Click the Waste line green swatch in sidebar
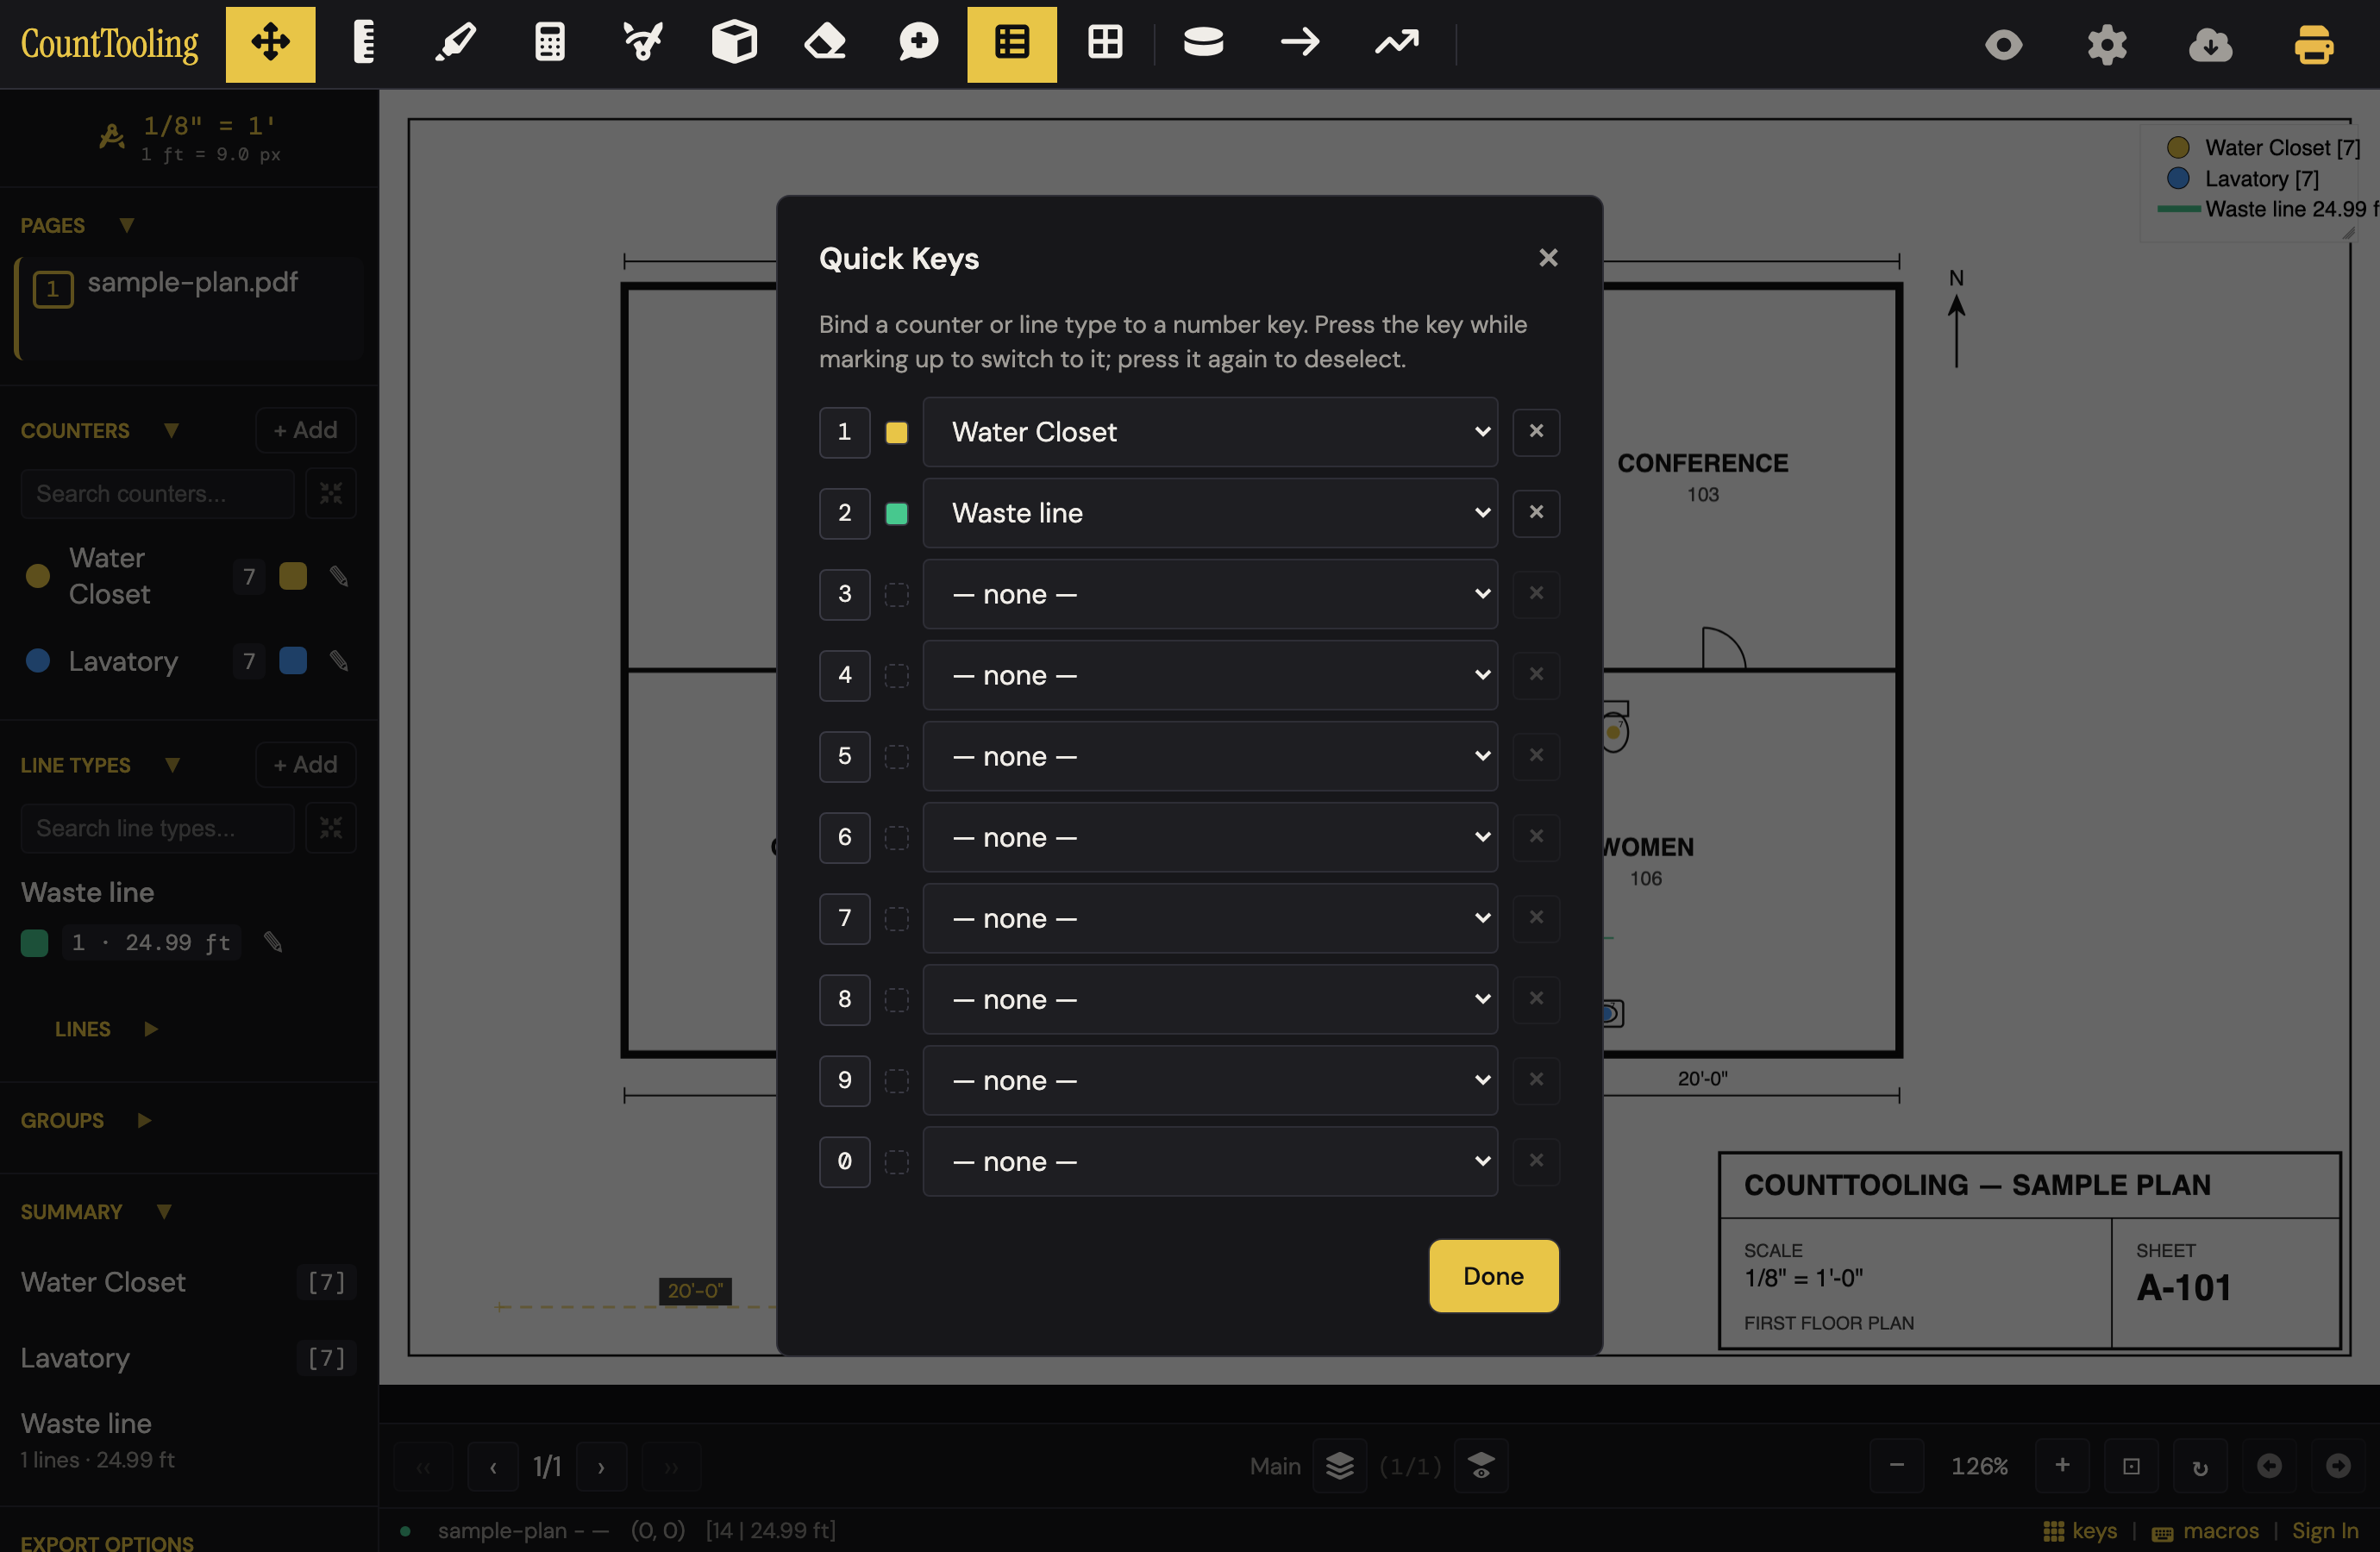This screenshot has height=1552, width=2380. point(35,943)
